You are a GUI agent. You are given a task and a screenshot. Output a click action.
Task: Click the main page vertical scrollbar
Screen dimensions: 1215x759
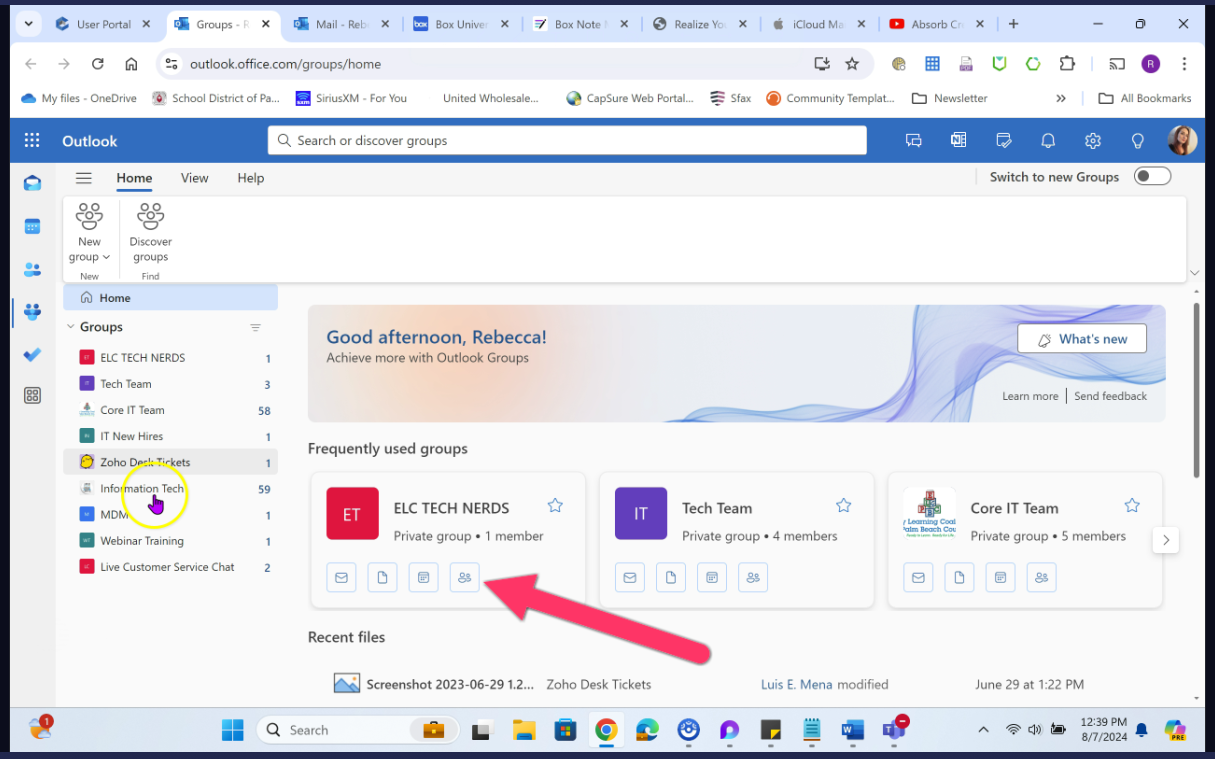(x=1197, y=390)
